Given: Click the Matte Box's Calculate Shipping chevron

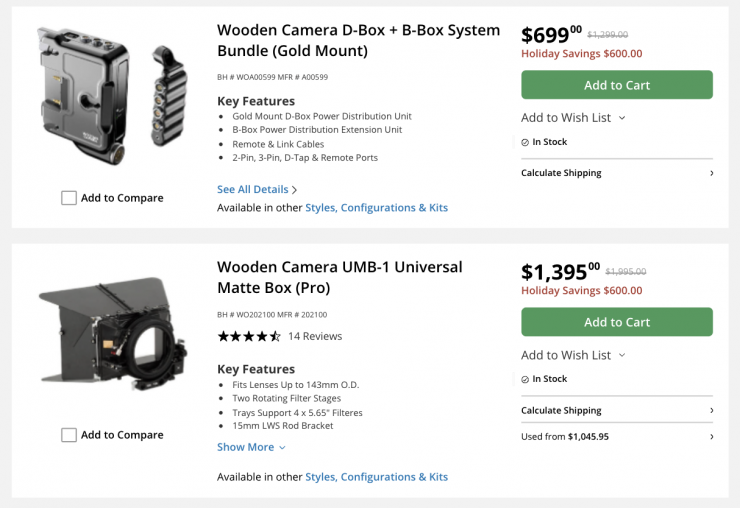Looking at the screenshot, I should coord(711,410).
